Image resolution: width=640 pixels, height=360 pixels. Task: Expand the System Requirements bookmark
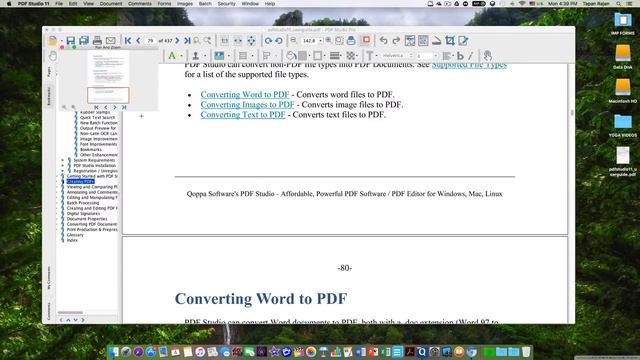62,160
